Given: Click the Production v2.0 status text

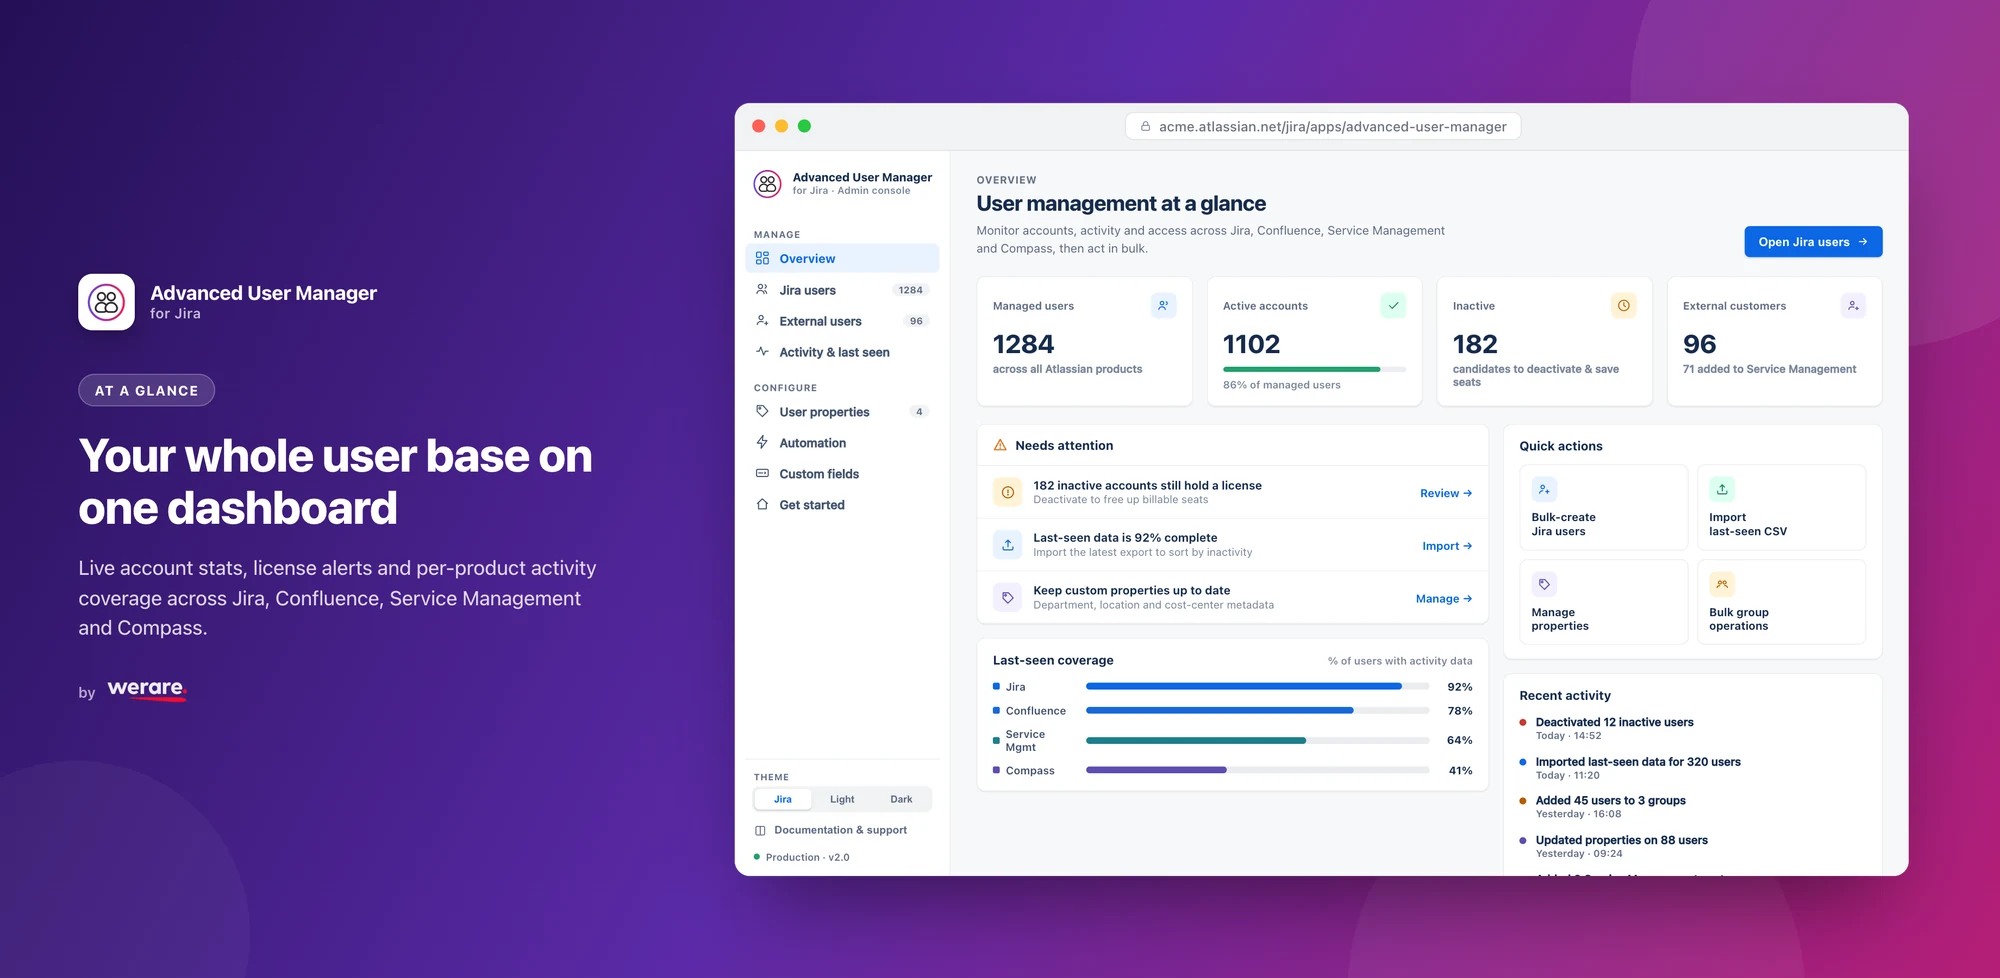Looking at the screenshot, I should click(807, 857).
